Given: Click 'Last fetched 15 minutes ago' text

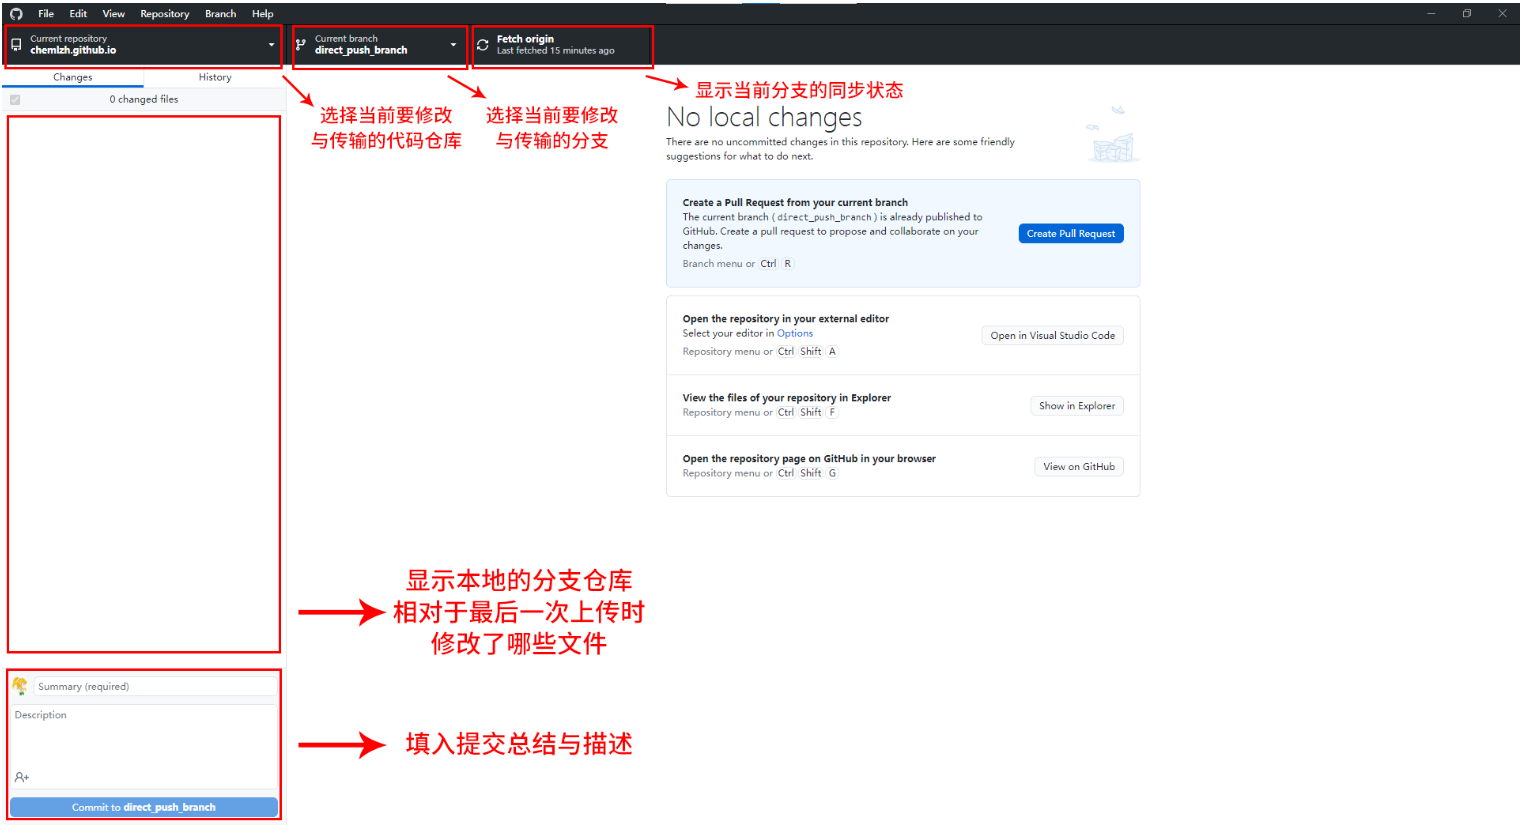Looking at the screenshot, I should [556, 51].
